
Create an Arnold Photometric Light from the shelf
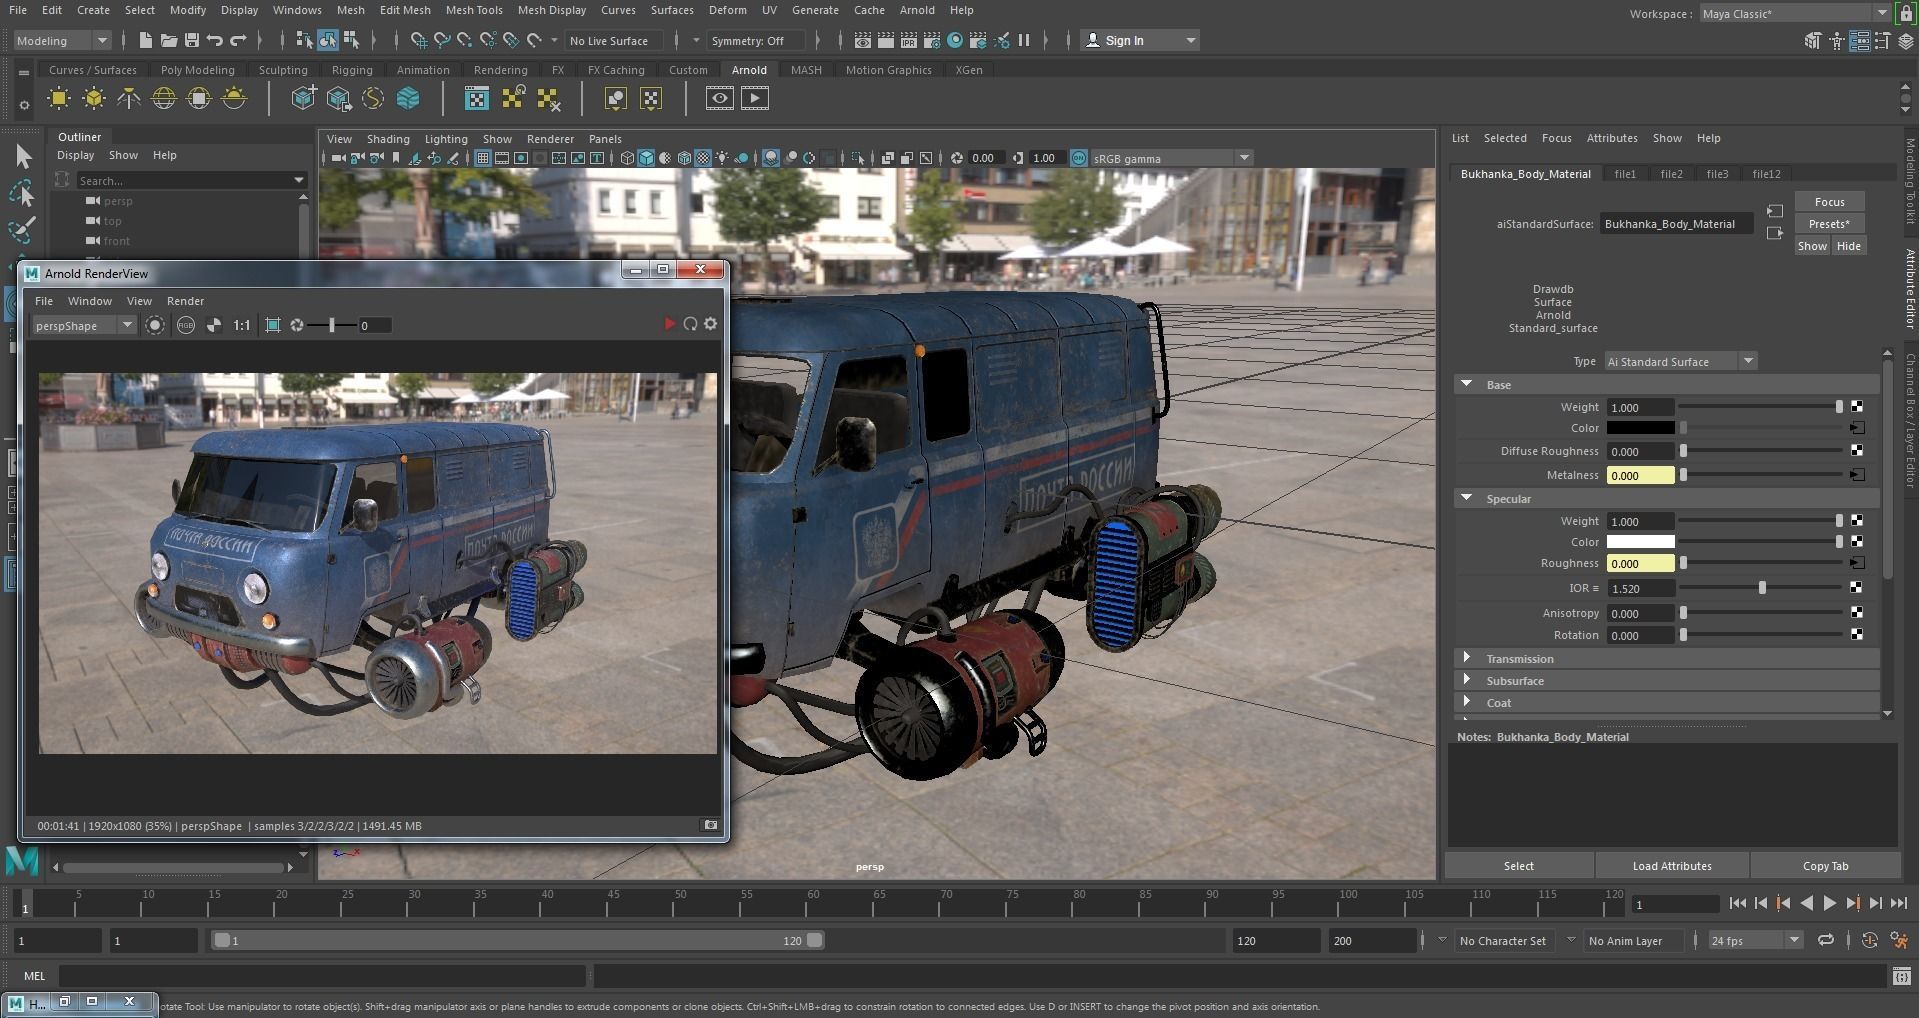point(129,98)
